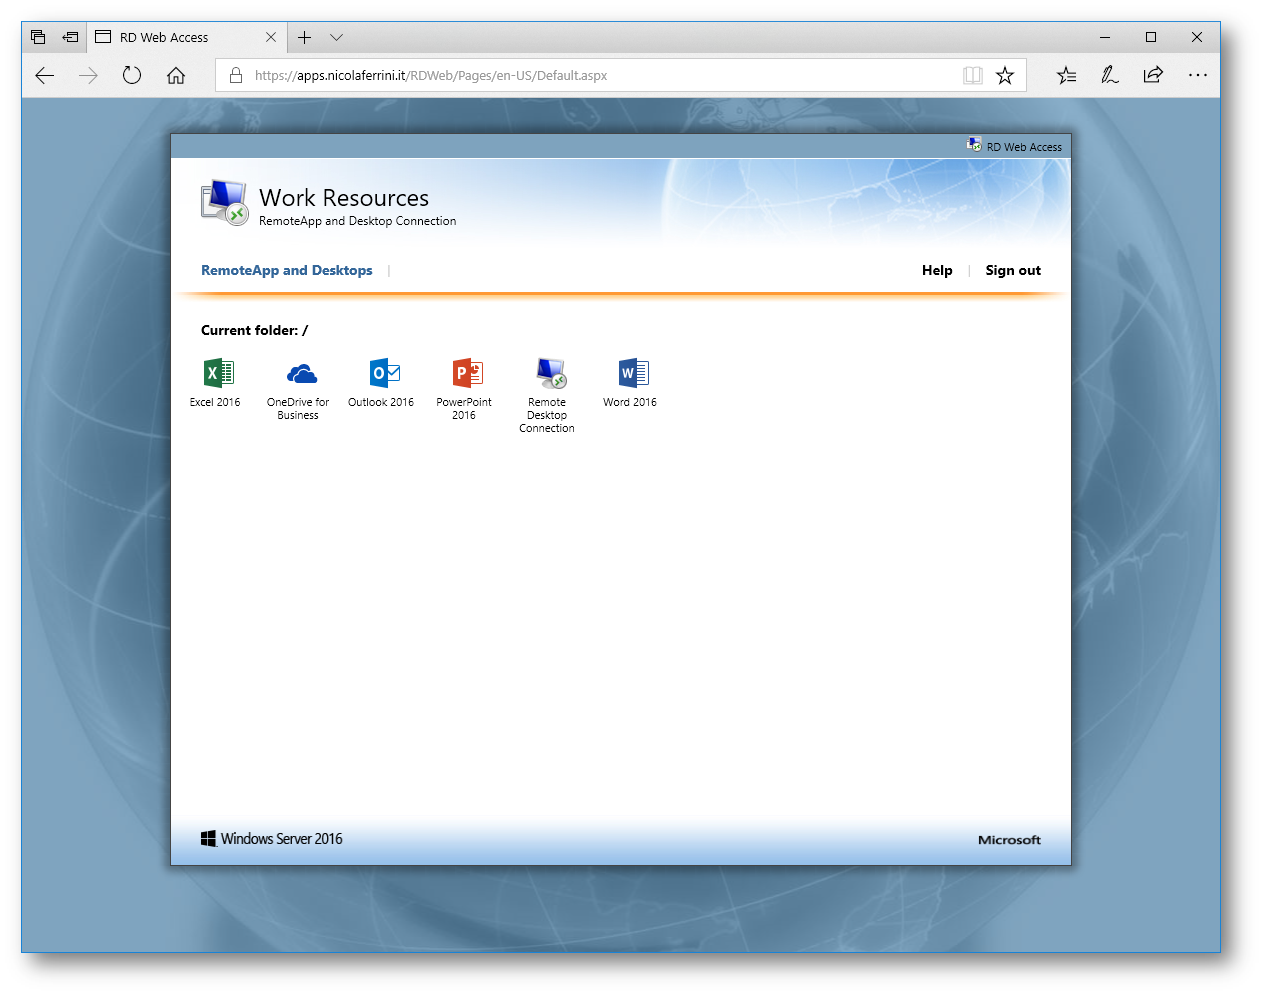Viewport: 1263px width, 995px height.
Task: Click the Work Resources computer logo icon
Action: (224, 202)
